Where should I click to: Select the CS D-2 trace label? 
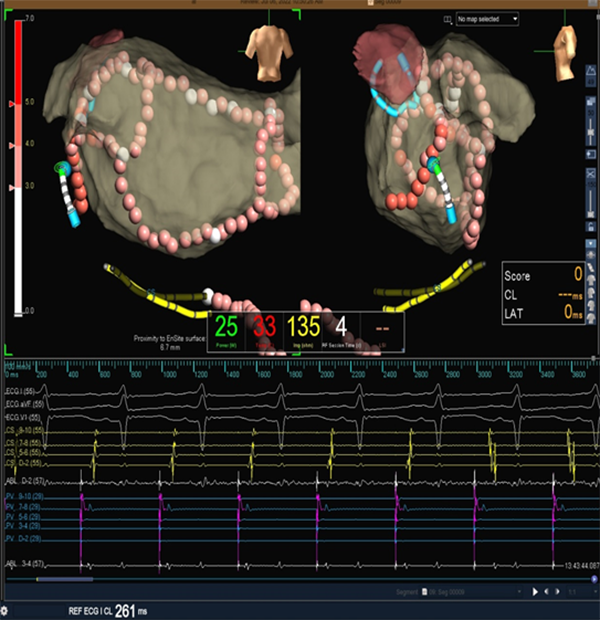coord(23,463)
